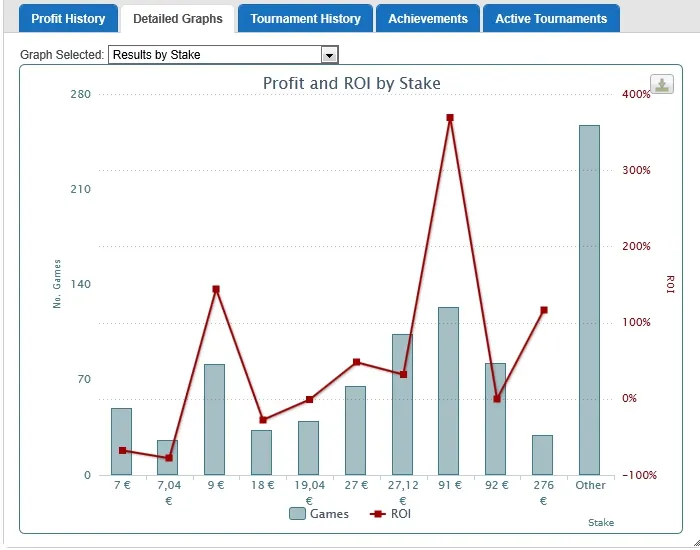Click the 7 € games bar
700x550 pixels.
[x=122, y=442]
